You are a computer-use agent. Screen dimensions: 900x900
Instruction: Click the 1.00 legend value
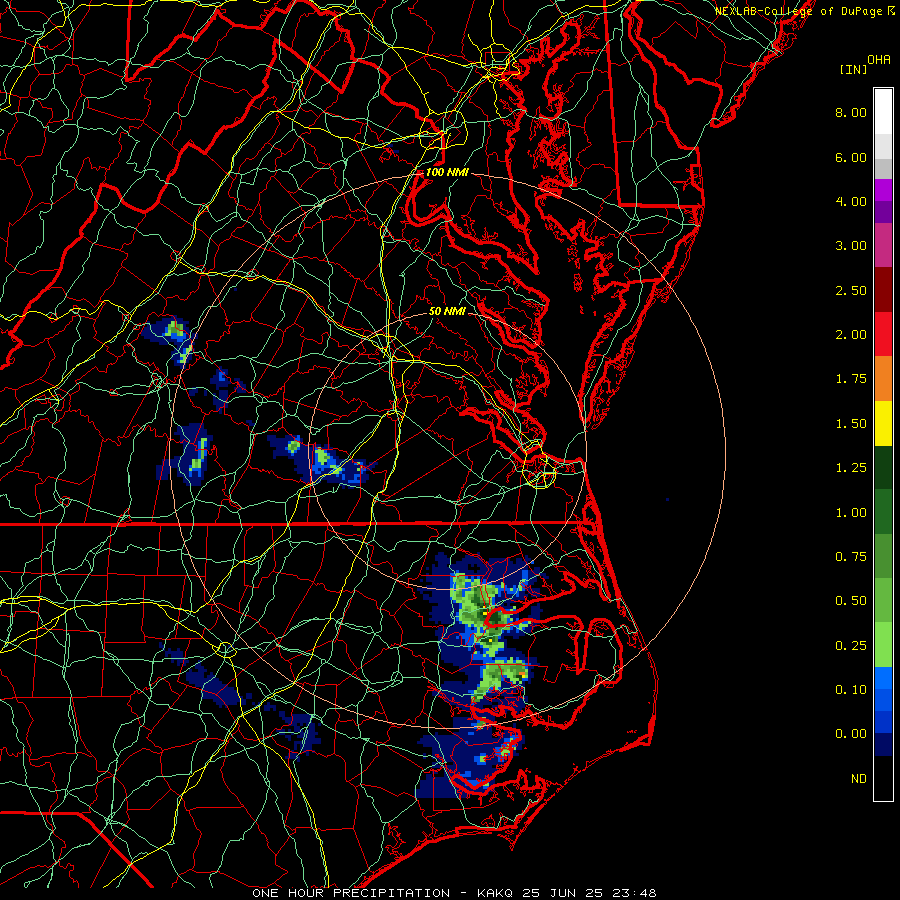[x=851, y=513]
